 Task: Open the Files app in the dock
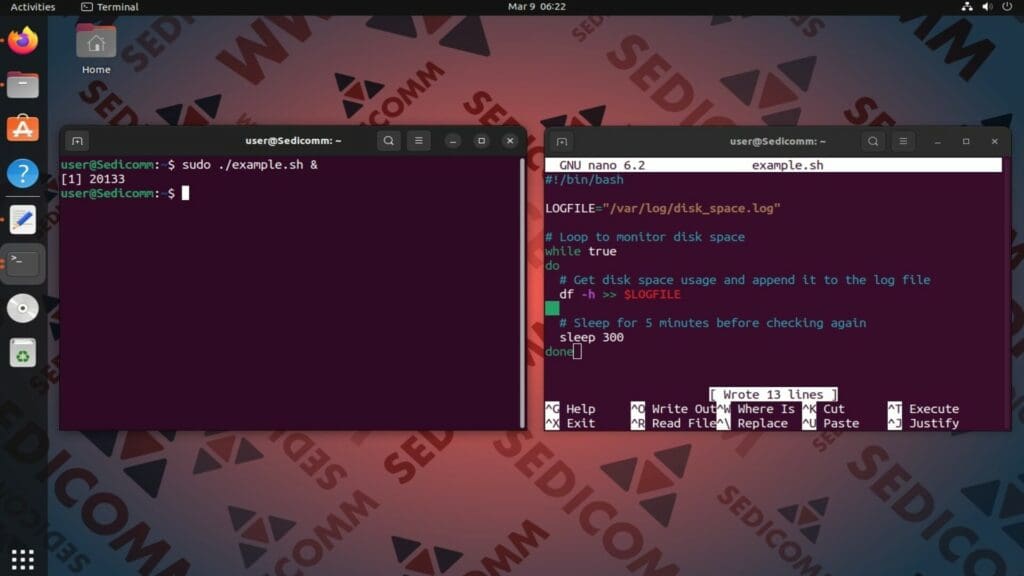[23, 85]
